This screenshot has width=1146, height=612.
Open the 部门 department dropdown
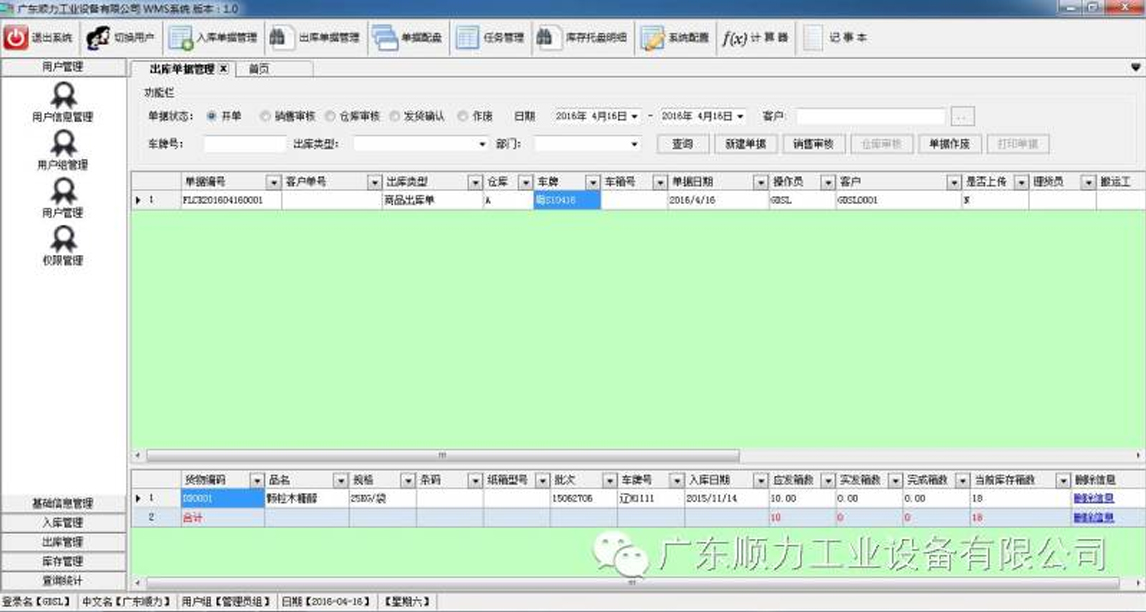[x=631, y=142]
